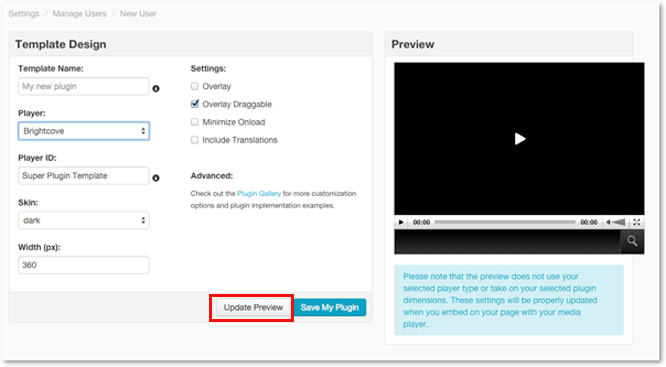This screenshot has height=367, width=666.
Task: Click the Update Preview button
Action: click(253, 308)
